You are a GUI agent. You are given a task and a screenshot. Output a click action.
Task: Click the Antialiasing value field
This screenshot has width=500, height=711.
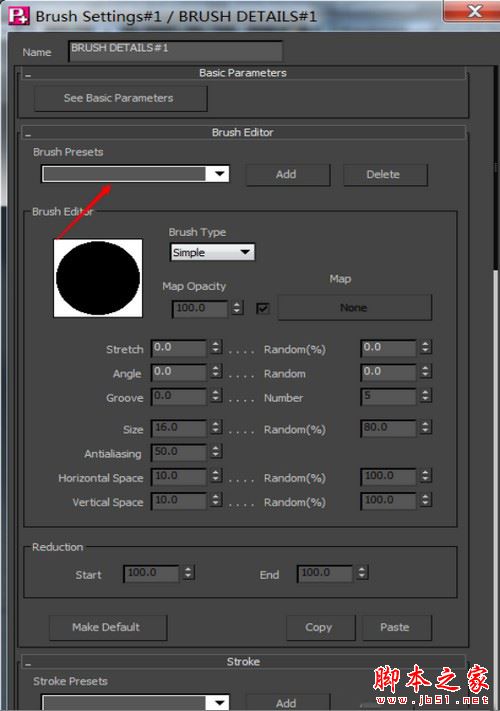tap(179, 453)
